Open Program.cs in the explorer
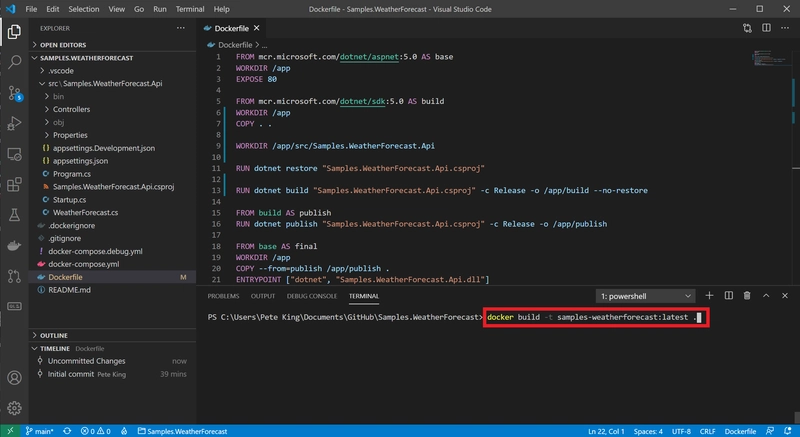This screenshot has width=800, height=437. 112,174
